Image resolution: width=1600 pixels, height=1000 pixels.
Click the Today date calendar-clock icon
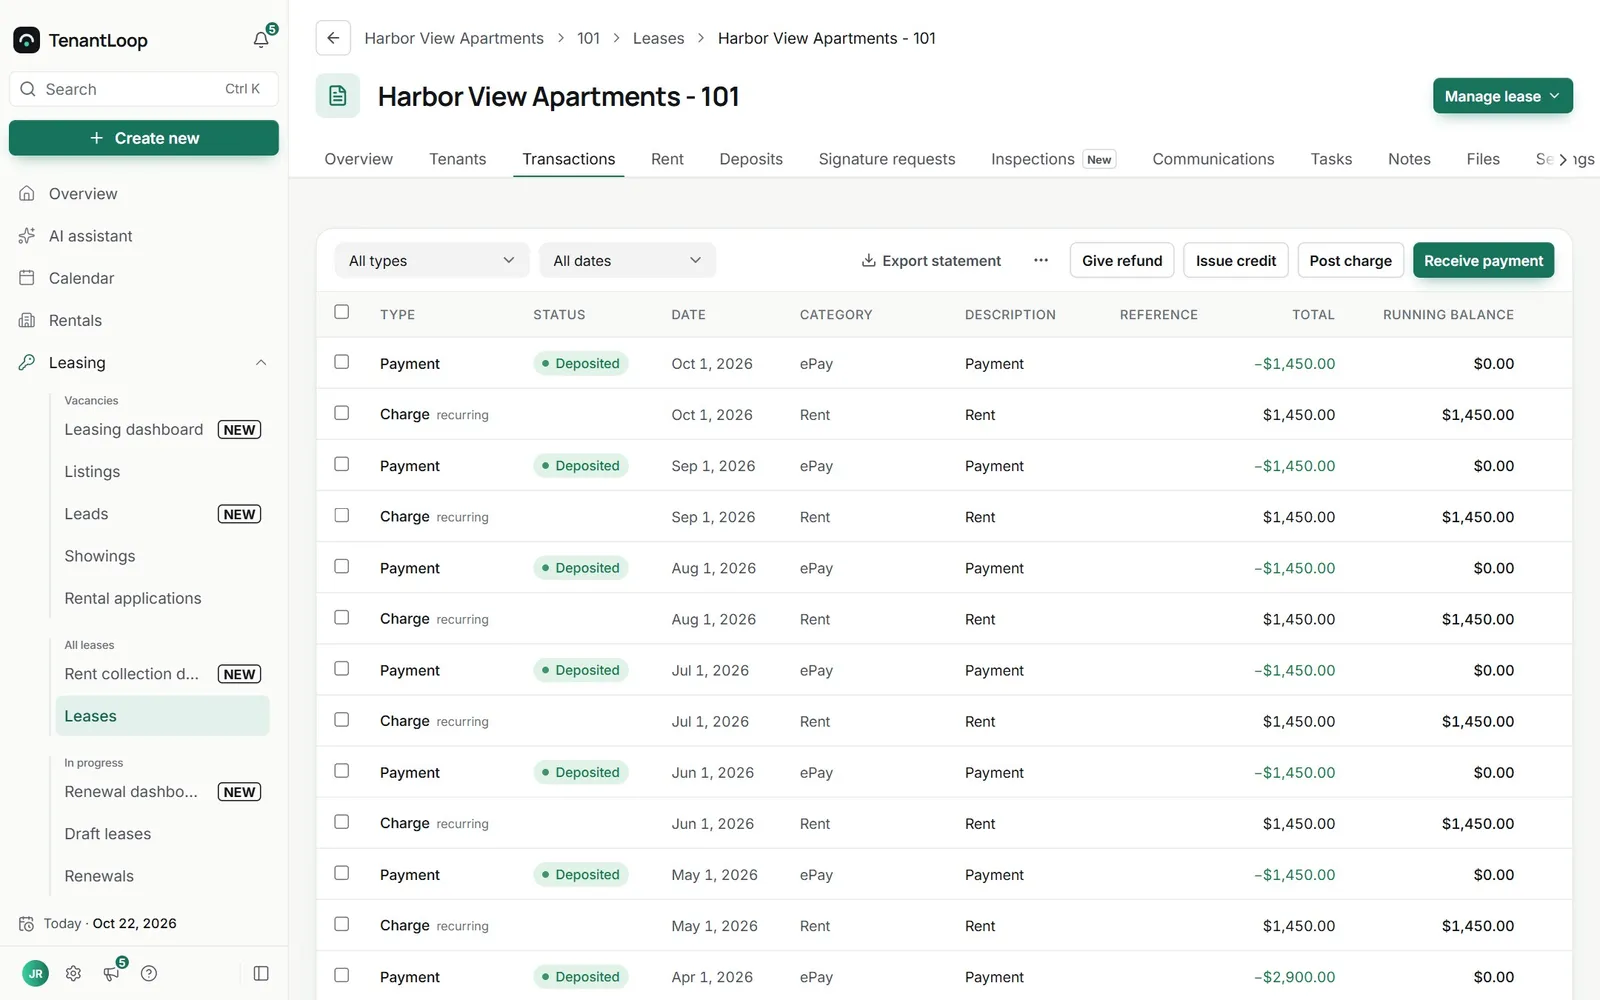[x=26, y=924]
